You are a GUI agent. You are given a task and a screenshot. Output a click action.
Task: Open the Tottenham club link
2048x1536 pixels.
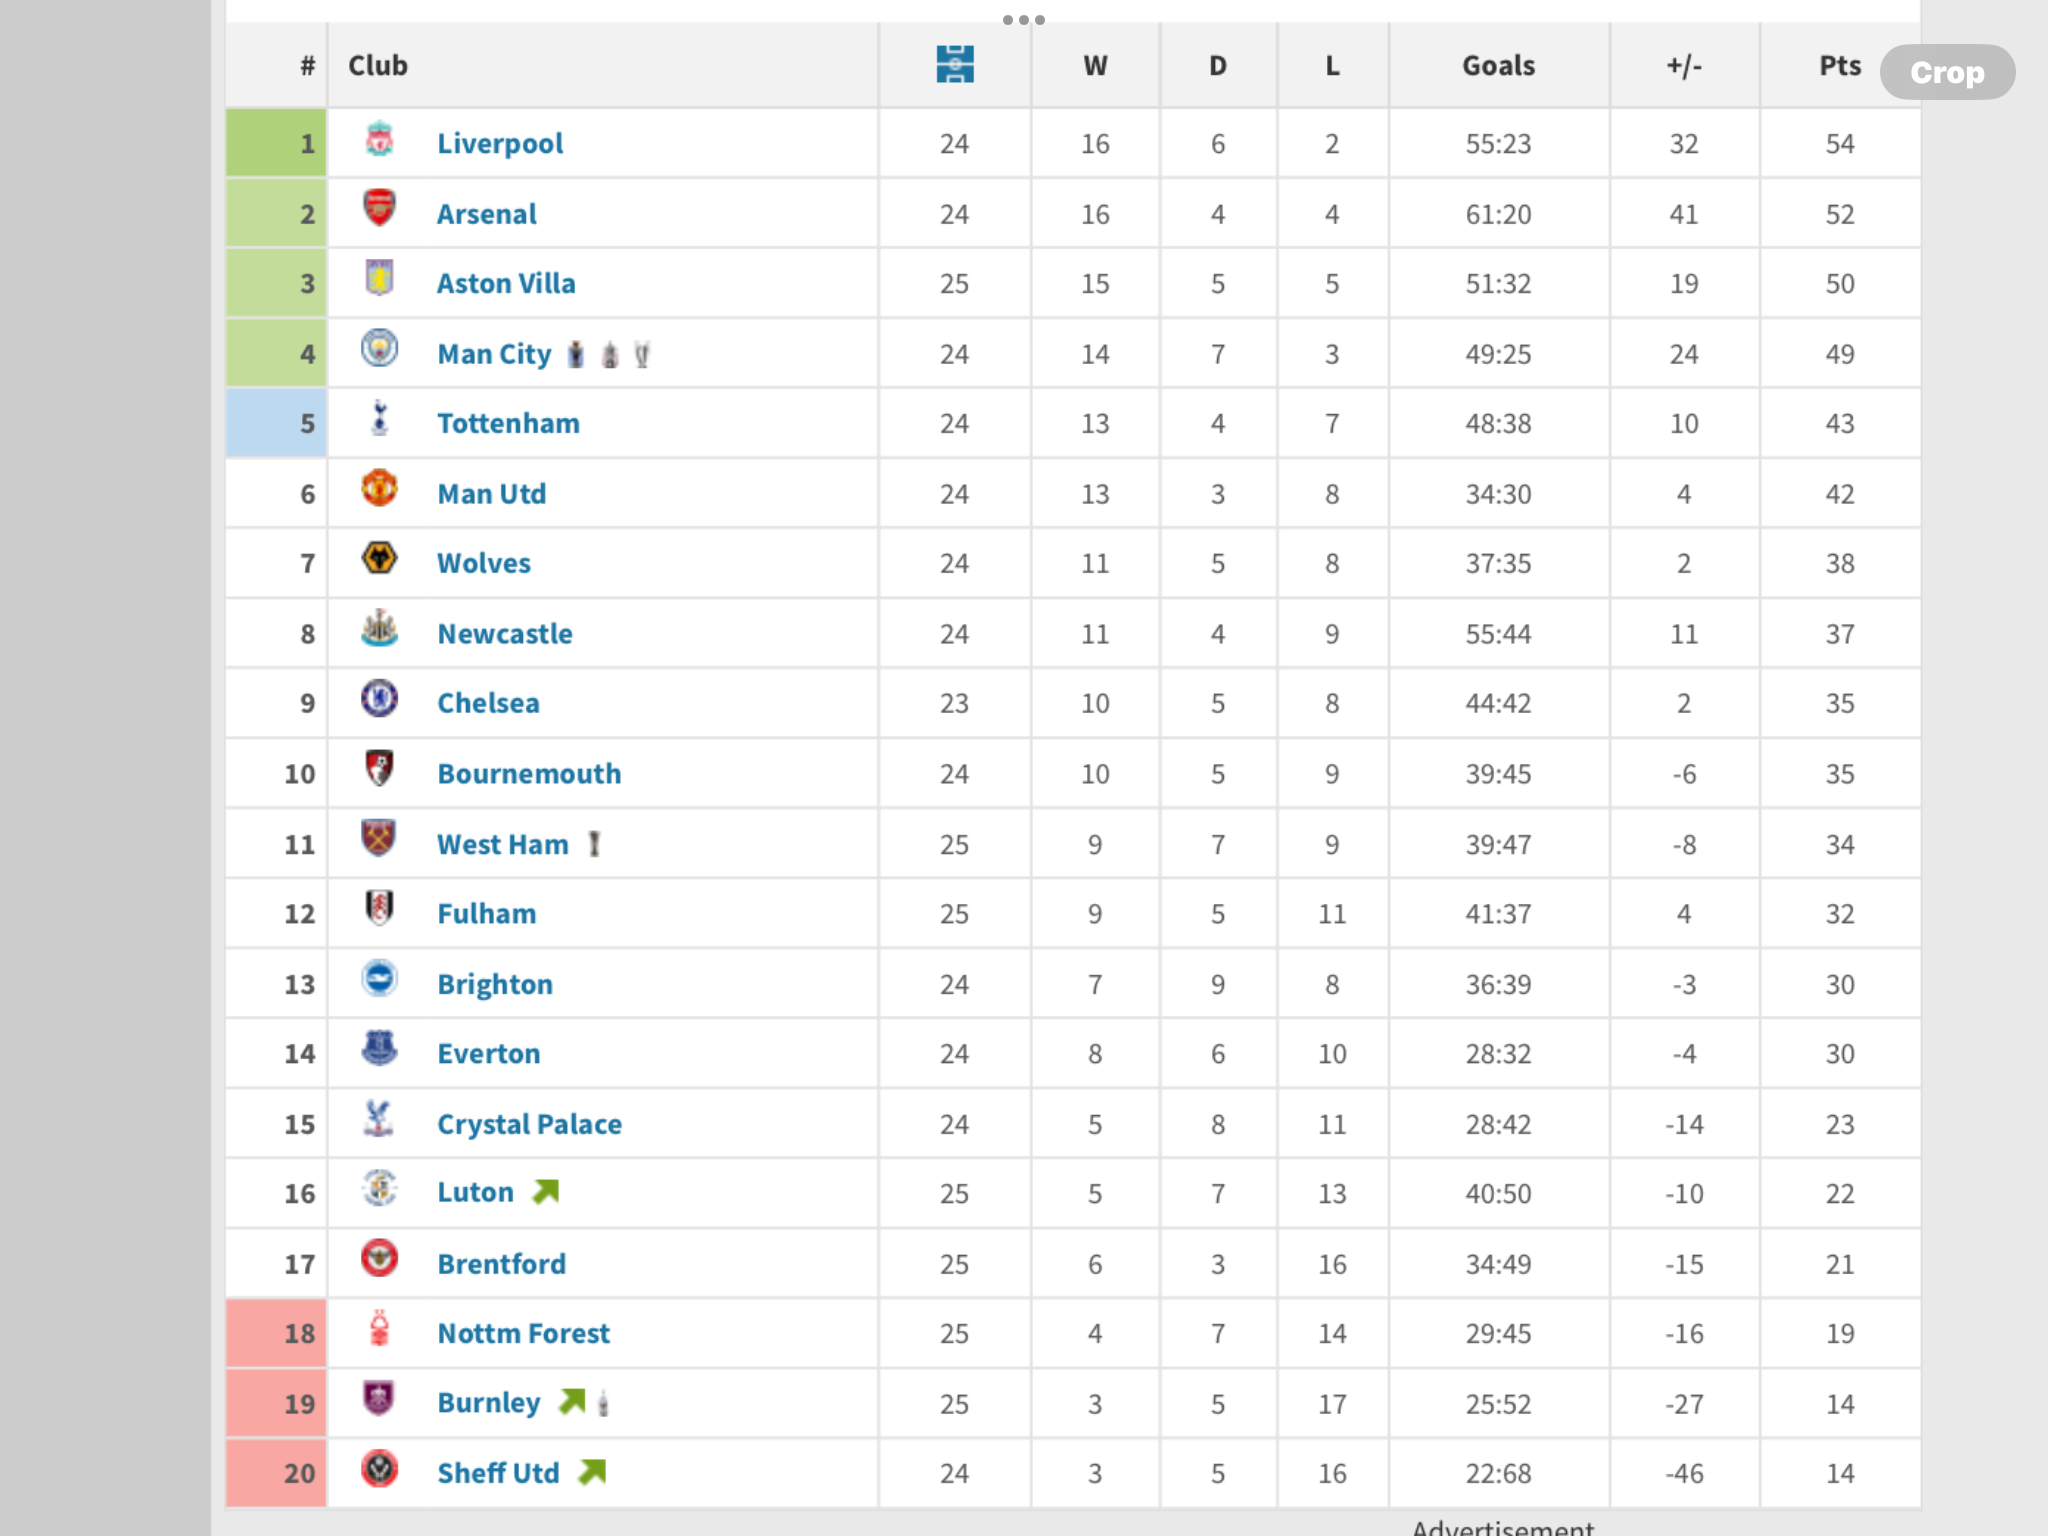point(508,424)
